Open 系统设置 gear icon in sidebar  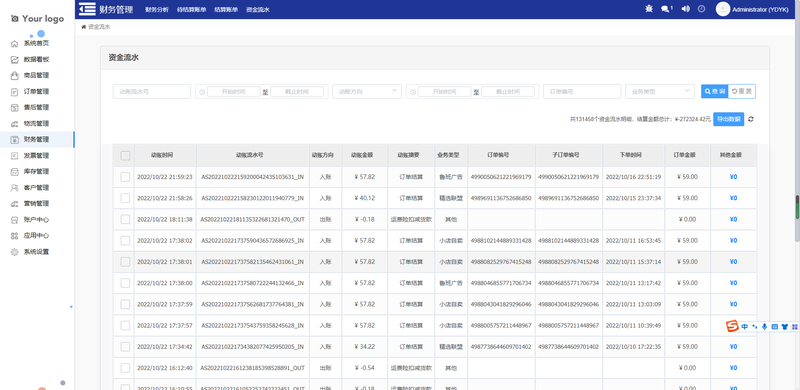pos(14,252)
